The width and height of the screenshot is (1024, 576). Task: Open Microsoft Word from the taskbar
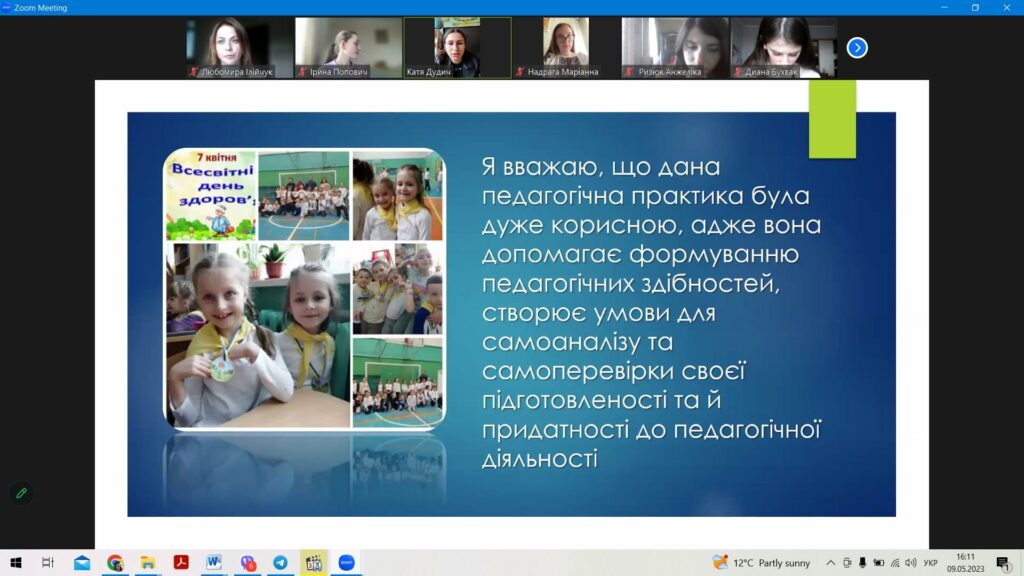point(214,562)
